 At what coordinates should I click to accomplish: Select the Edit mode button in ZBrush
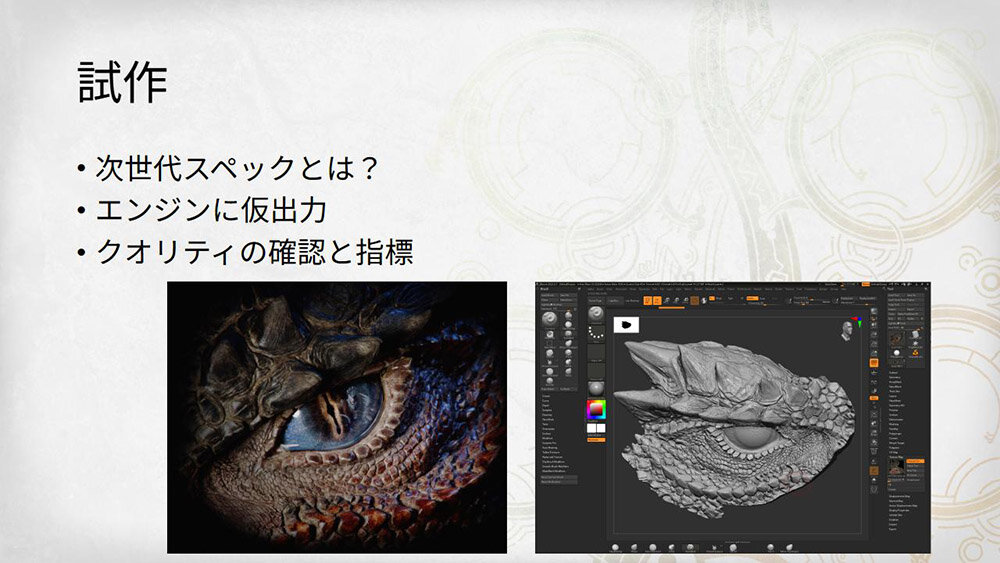click(x=647, y=300)
